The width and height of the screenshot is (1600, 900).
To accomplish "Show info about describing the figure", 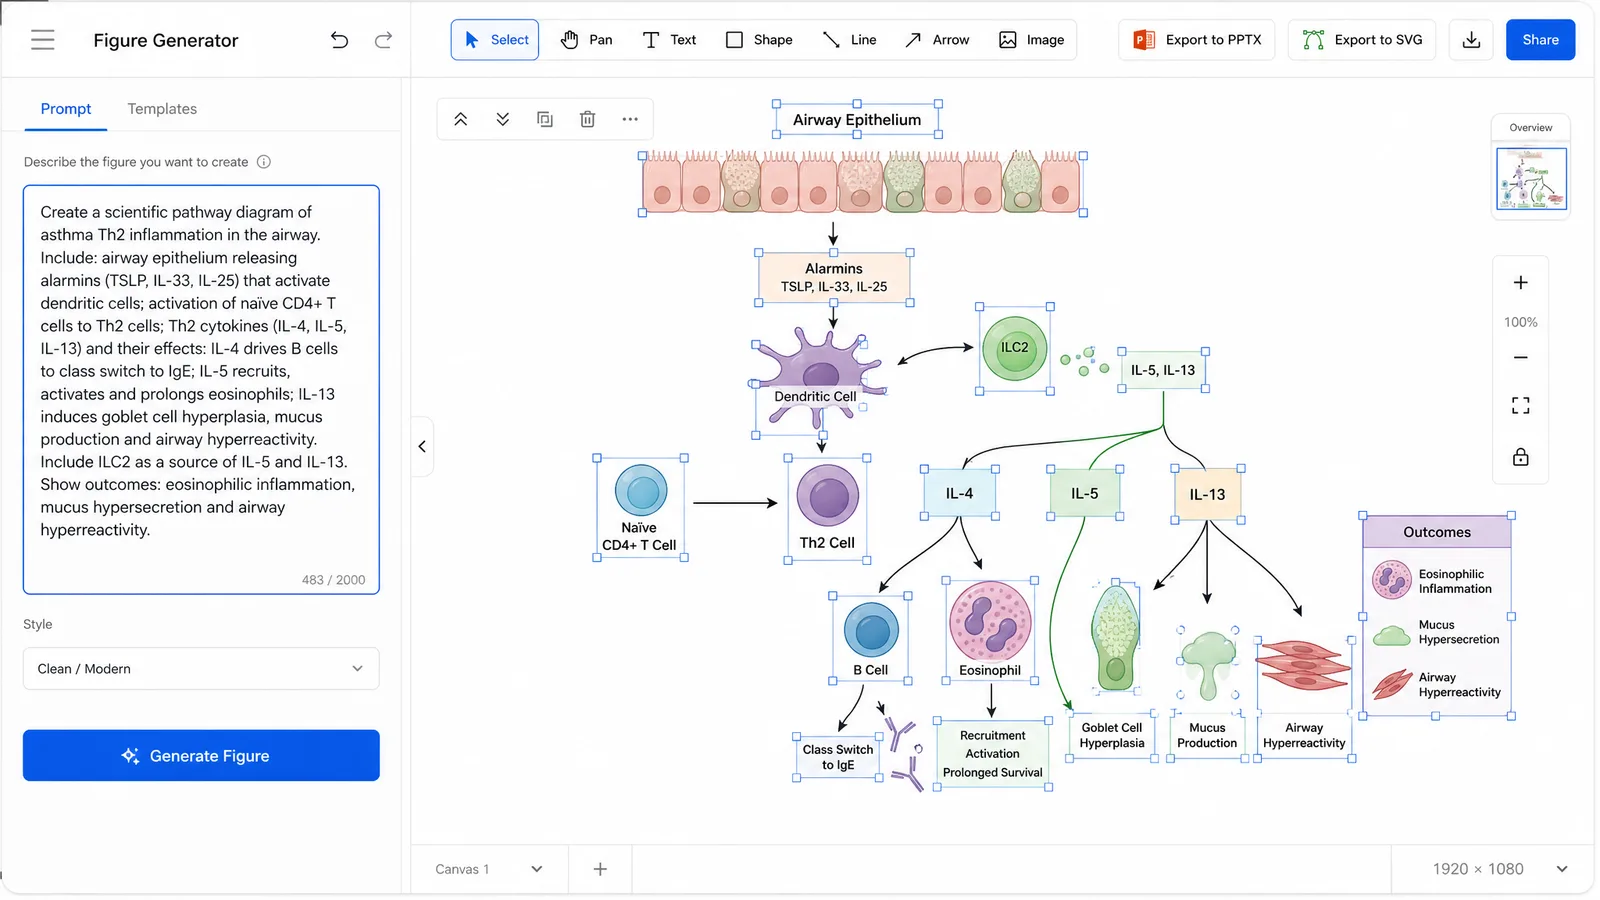I will [264, 162].
